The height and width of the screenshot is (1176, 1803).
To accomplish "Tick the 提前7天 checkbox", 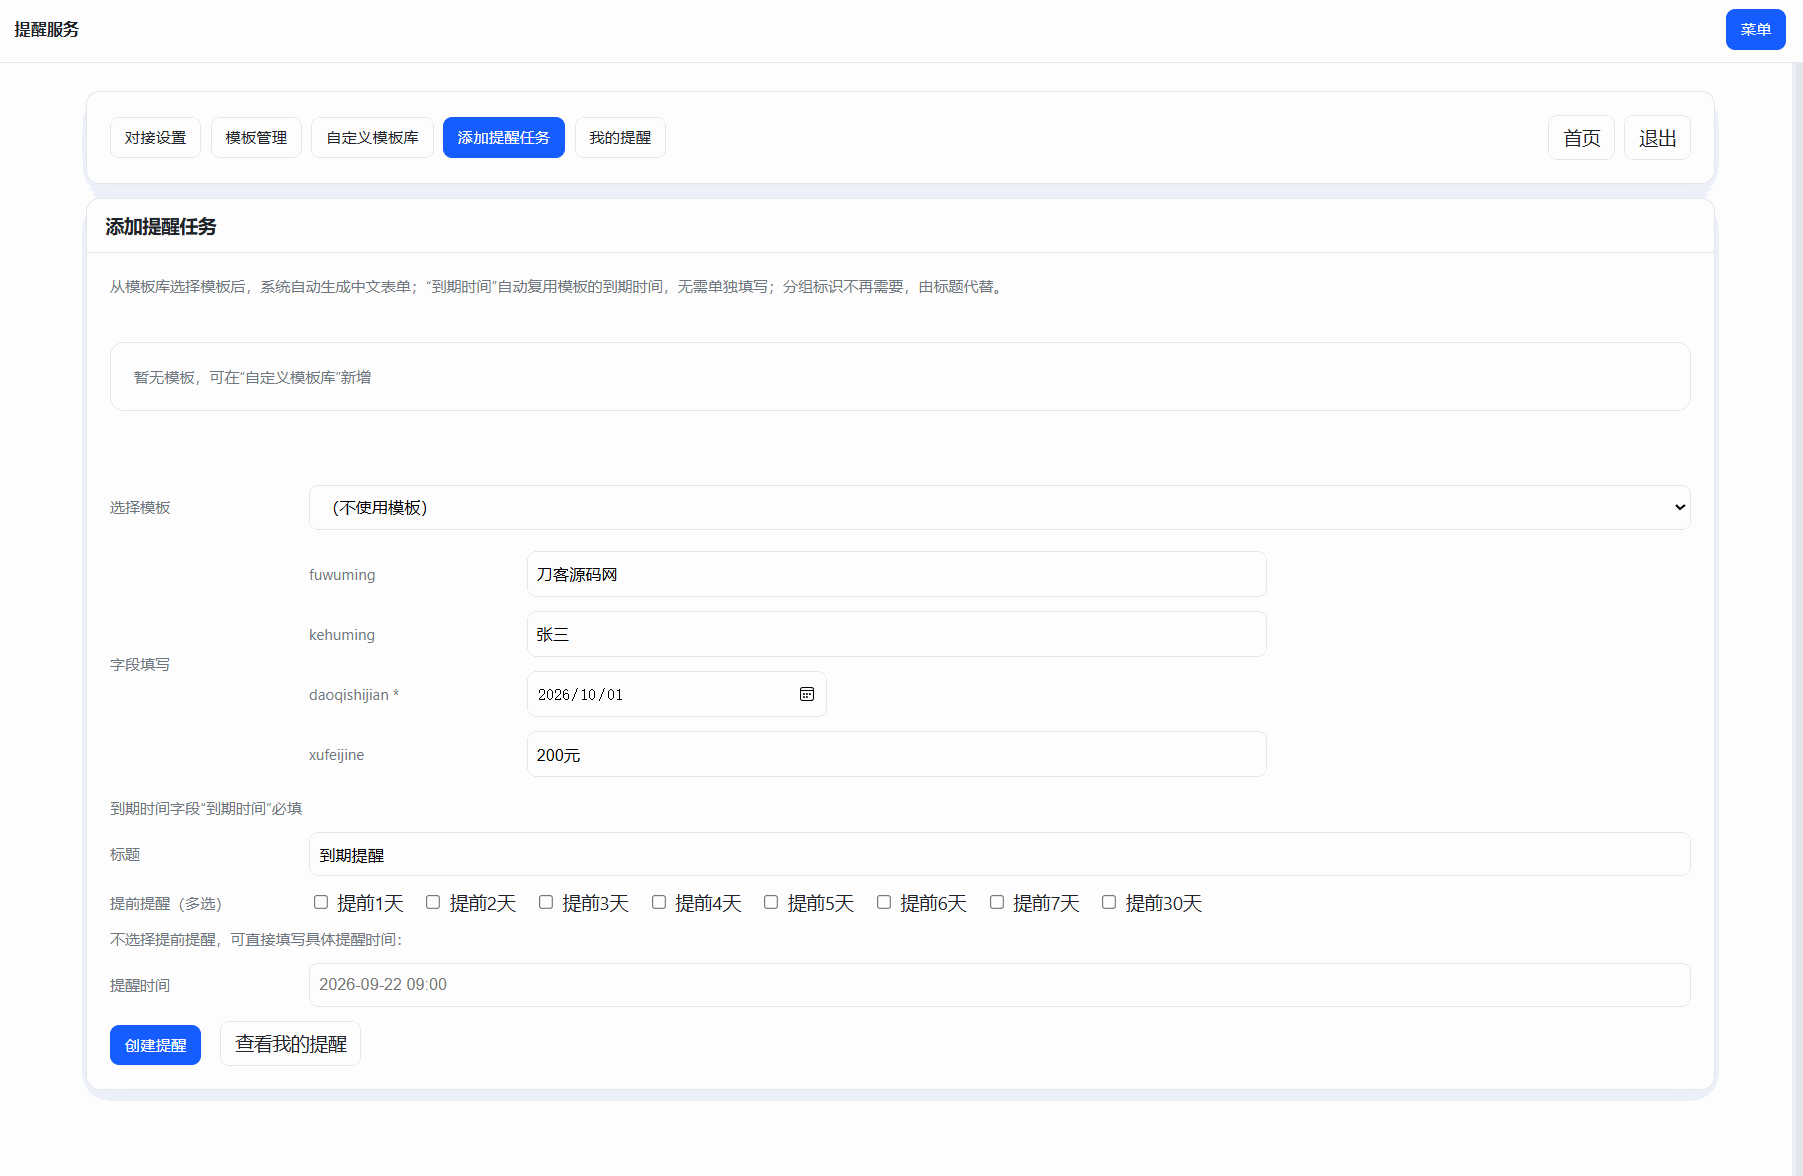I will click(x=997, y=902).
